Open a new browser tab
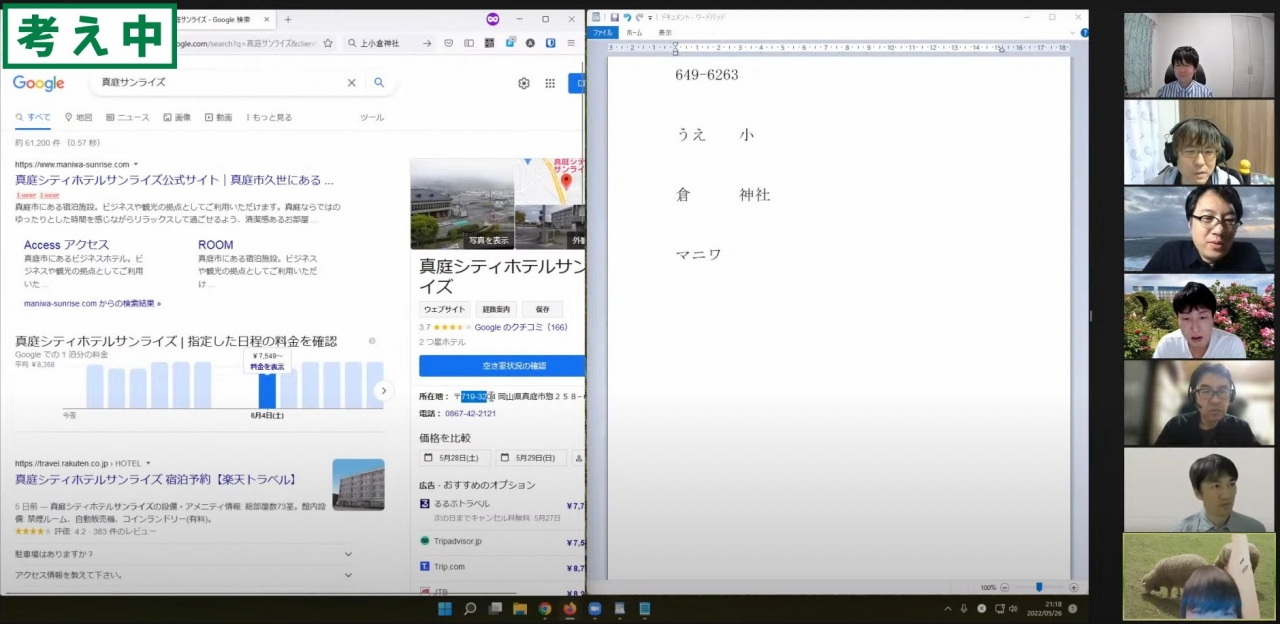 point(288,19)
